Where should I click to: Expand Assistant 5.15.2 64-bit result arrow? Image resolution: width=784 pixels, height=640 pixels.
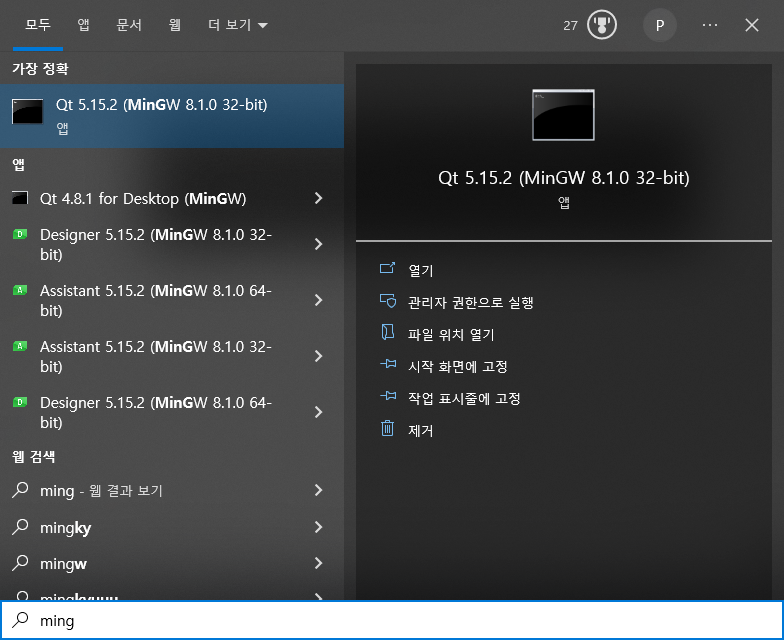pyautogui.click(x=318, y=300)
